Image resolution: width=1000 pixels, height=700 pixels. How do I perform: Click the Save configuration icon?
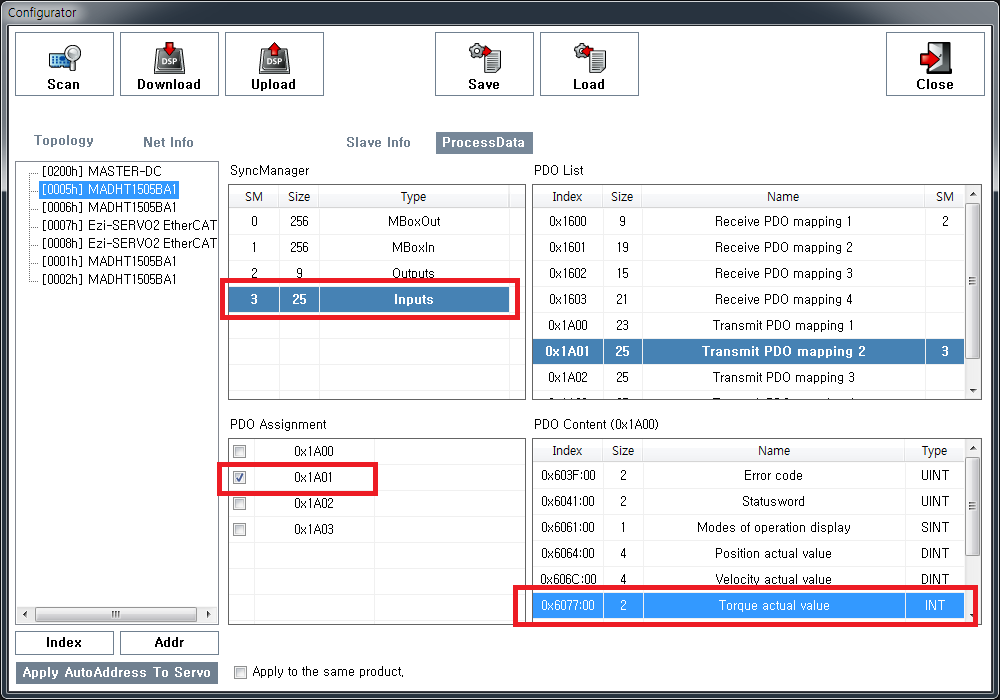click(x=484, y=58)
